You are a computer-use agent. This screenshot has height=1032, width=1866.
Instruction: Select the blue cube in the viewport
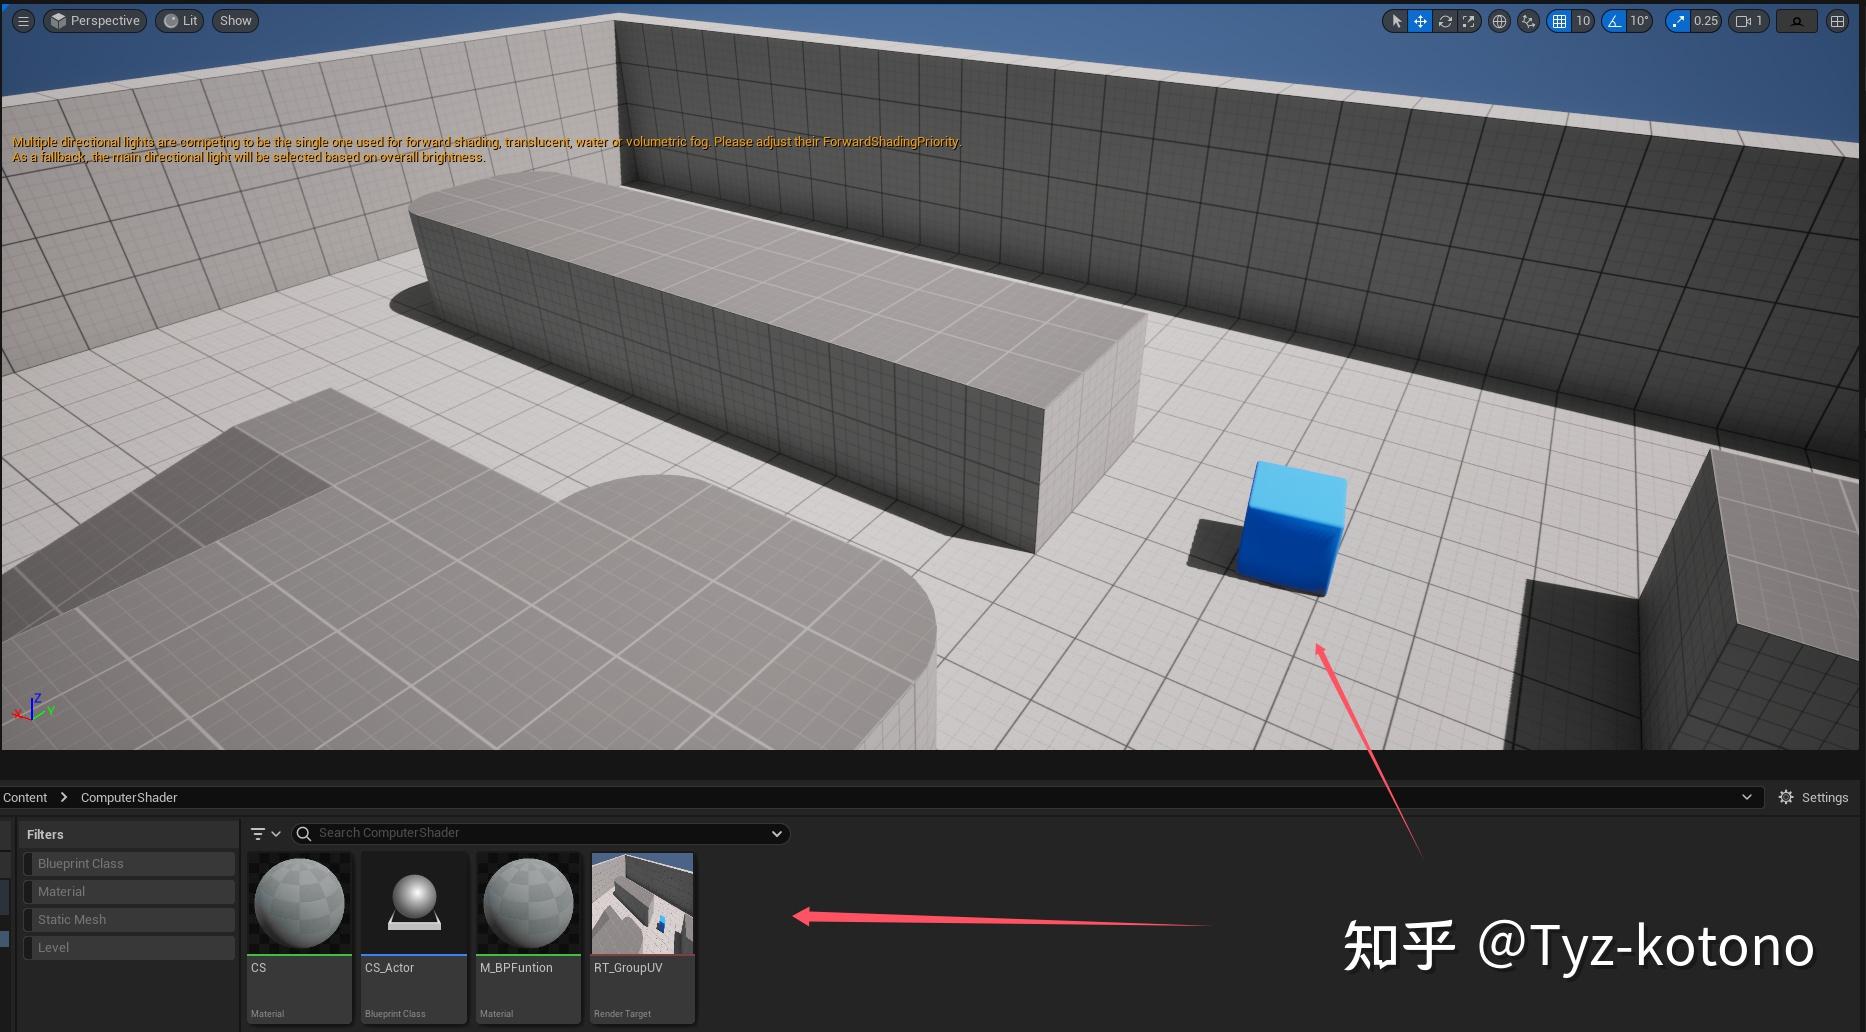pos(1291,527)
